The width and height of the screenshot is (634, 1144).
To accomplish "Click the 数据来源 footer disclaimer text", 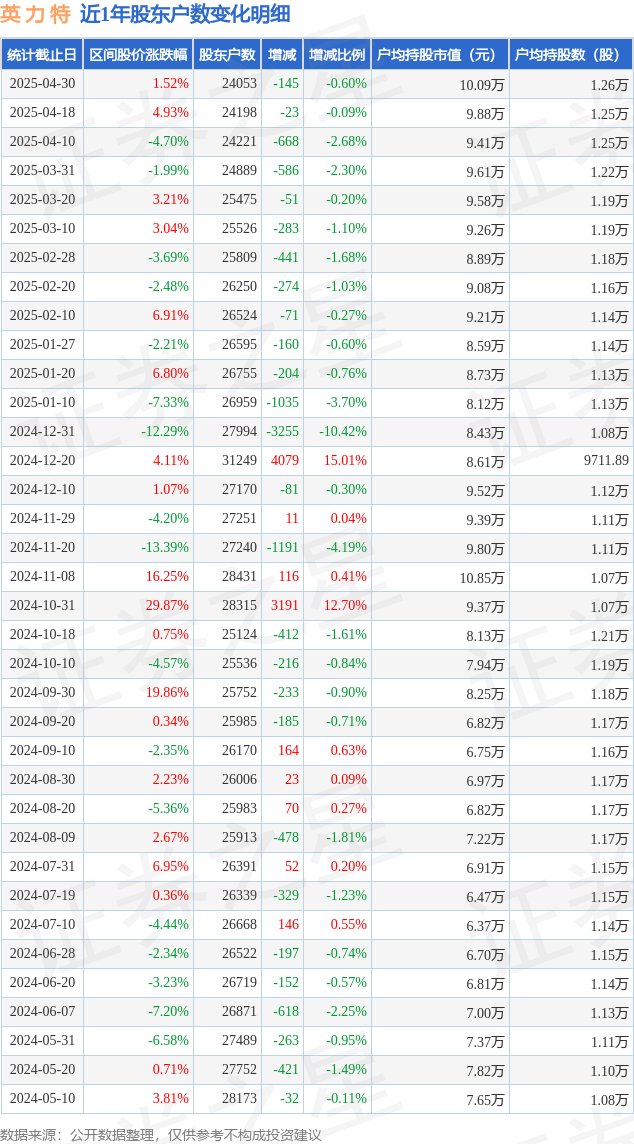I will click(161, 1133).
